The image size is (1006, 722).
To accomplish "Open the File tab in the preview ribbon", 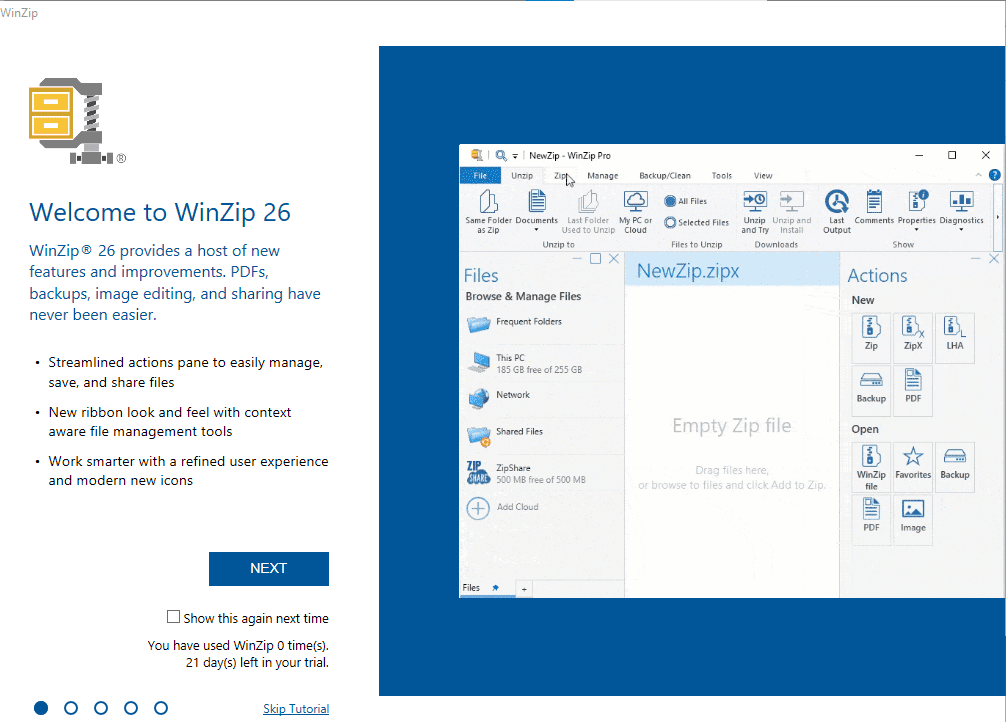I will tap(480, 175).
